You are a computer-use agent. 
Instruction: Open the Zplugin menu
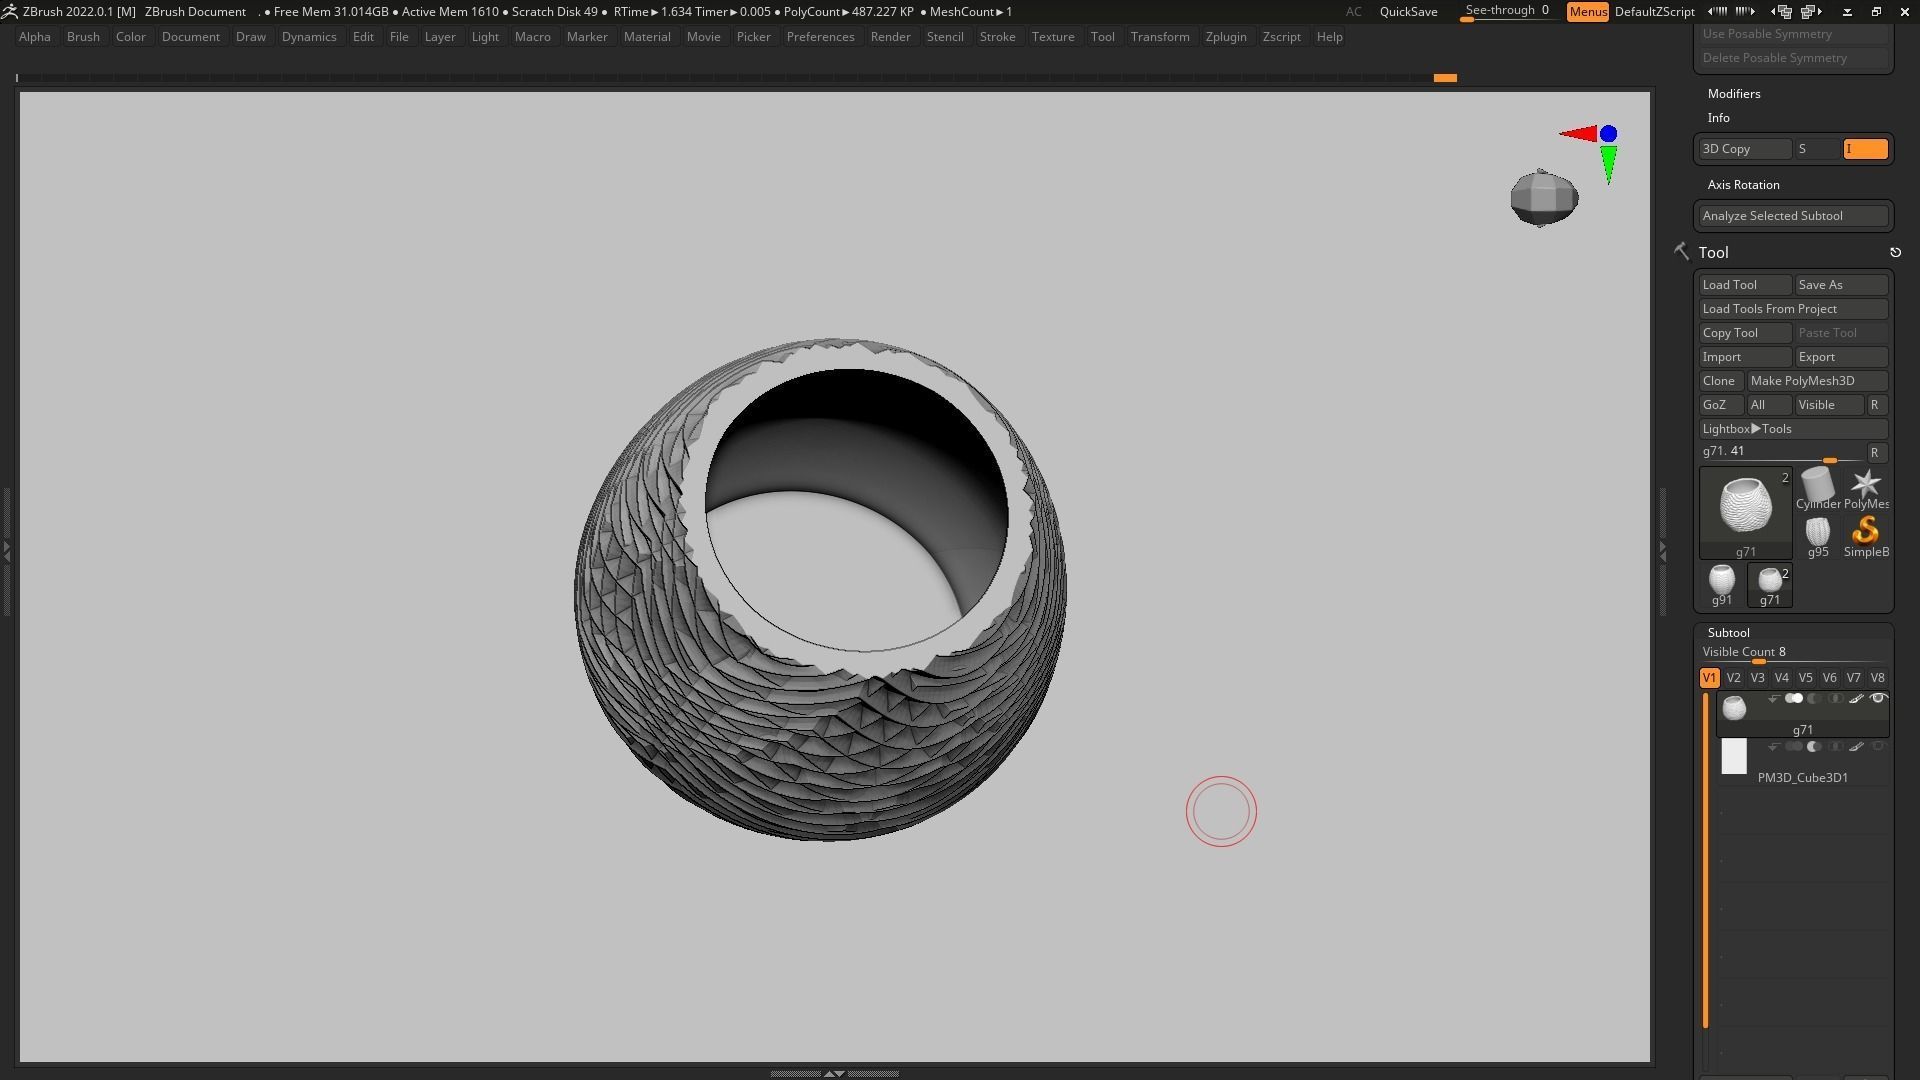click(x=1225, y=37)
